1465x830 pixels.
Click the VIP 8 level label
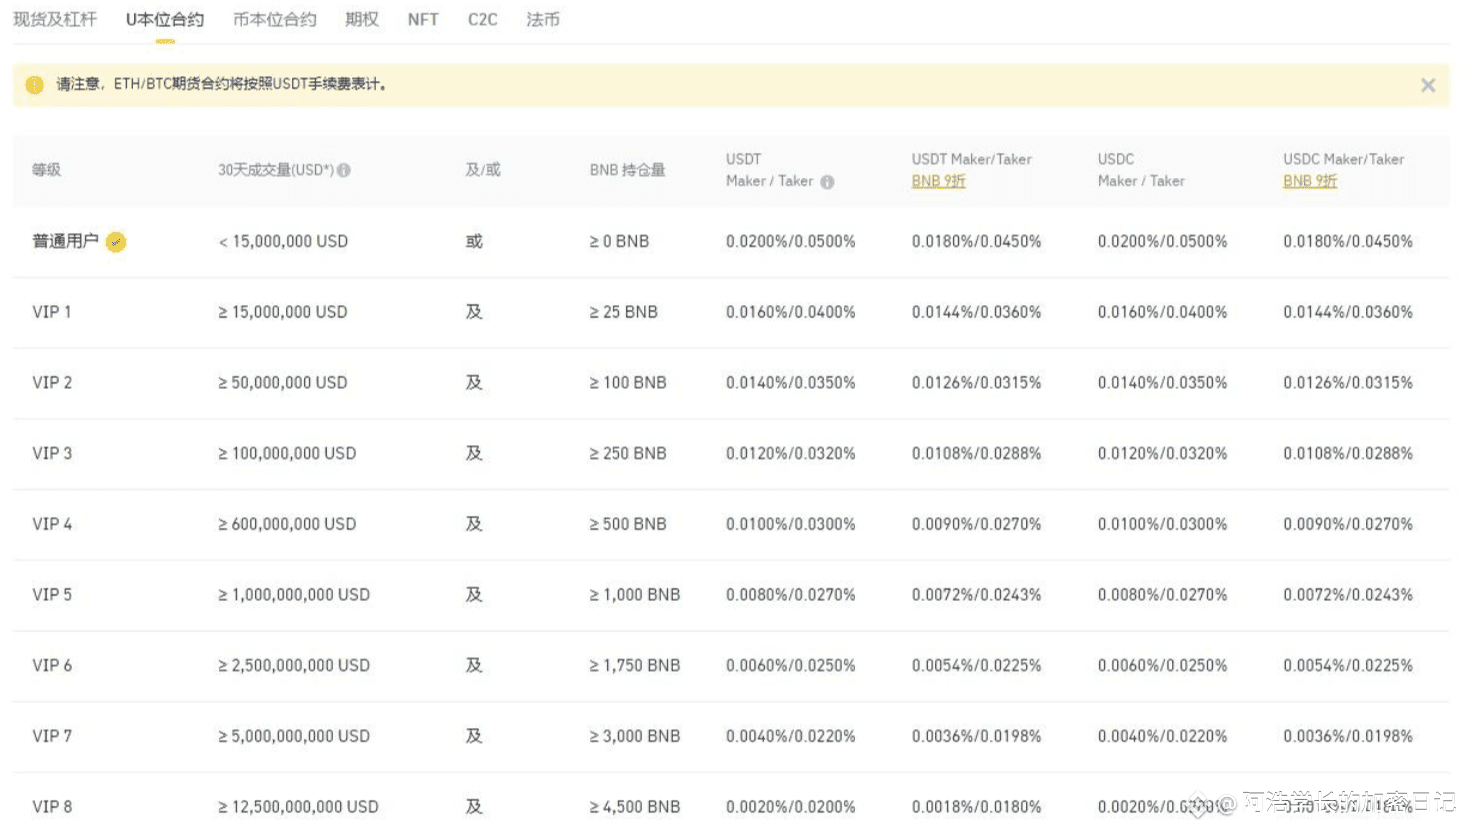[52, 807]
